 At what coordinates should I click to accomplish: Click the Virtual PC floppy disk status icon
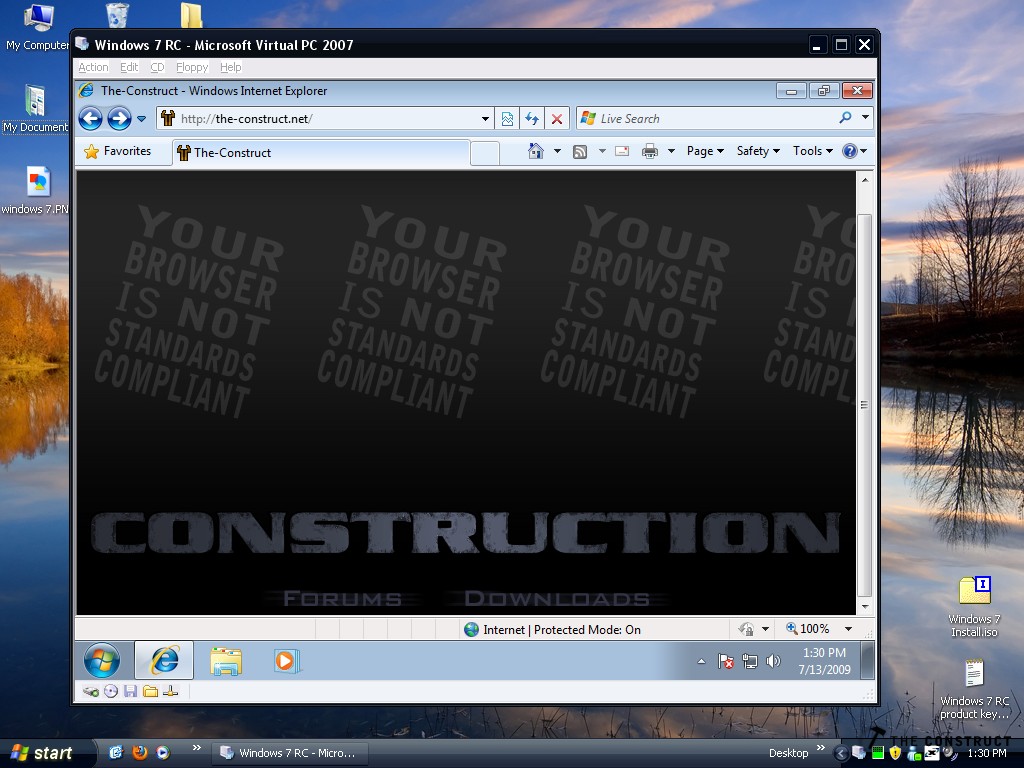click(x=131, y=691)
